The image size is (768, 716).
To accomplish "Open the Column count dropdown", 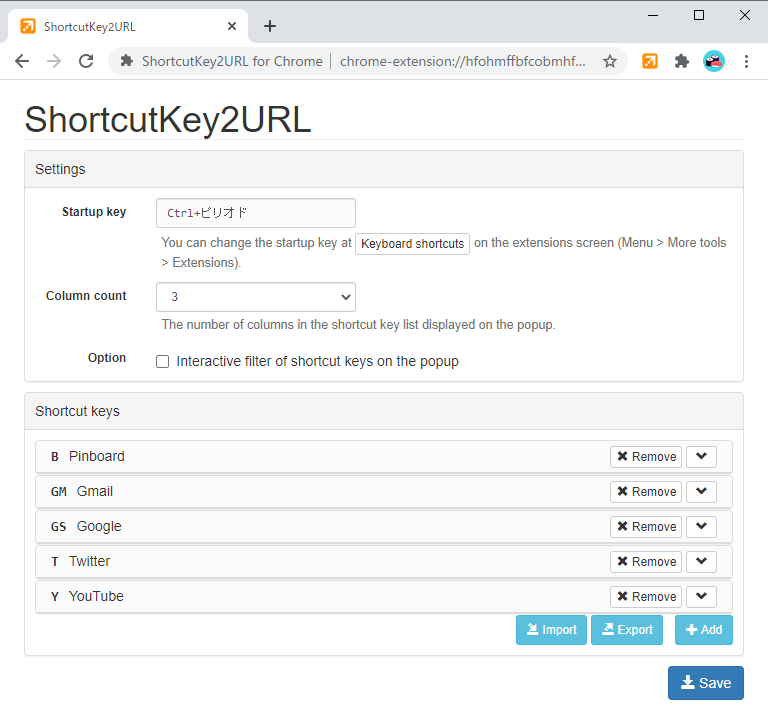I will [x=256, y=297].
